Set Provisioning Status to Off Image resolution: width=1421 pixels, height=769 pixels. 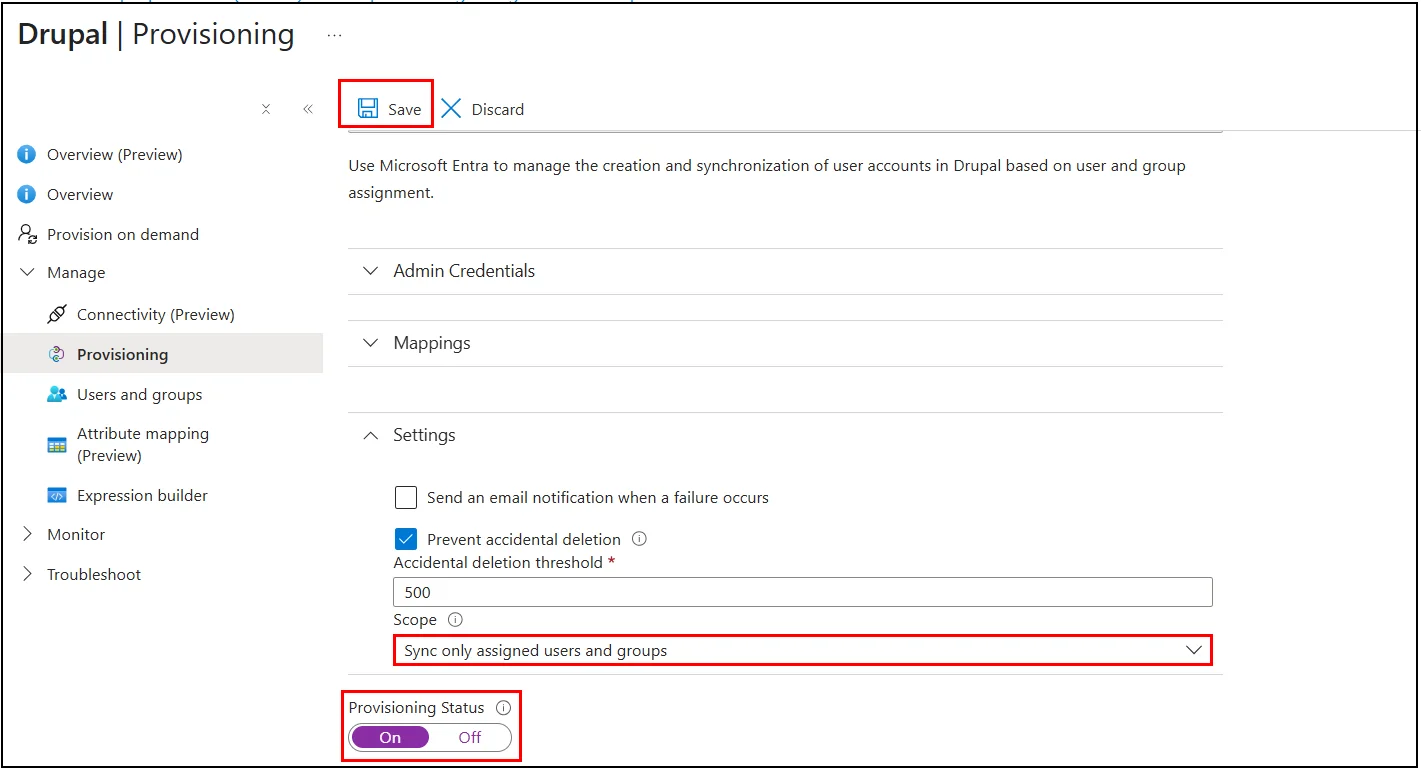click(x=470, y=737)
